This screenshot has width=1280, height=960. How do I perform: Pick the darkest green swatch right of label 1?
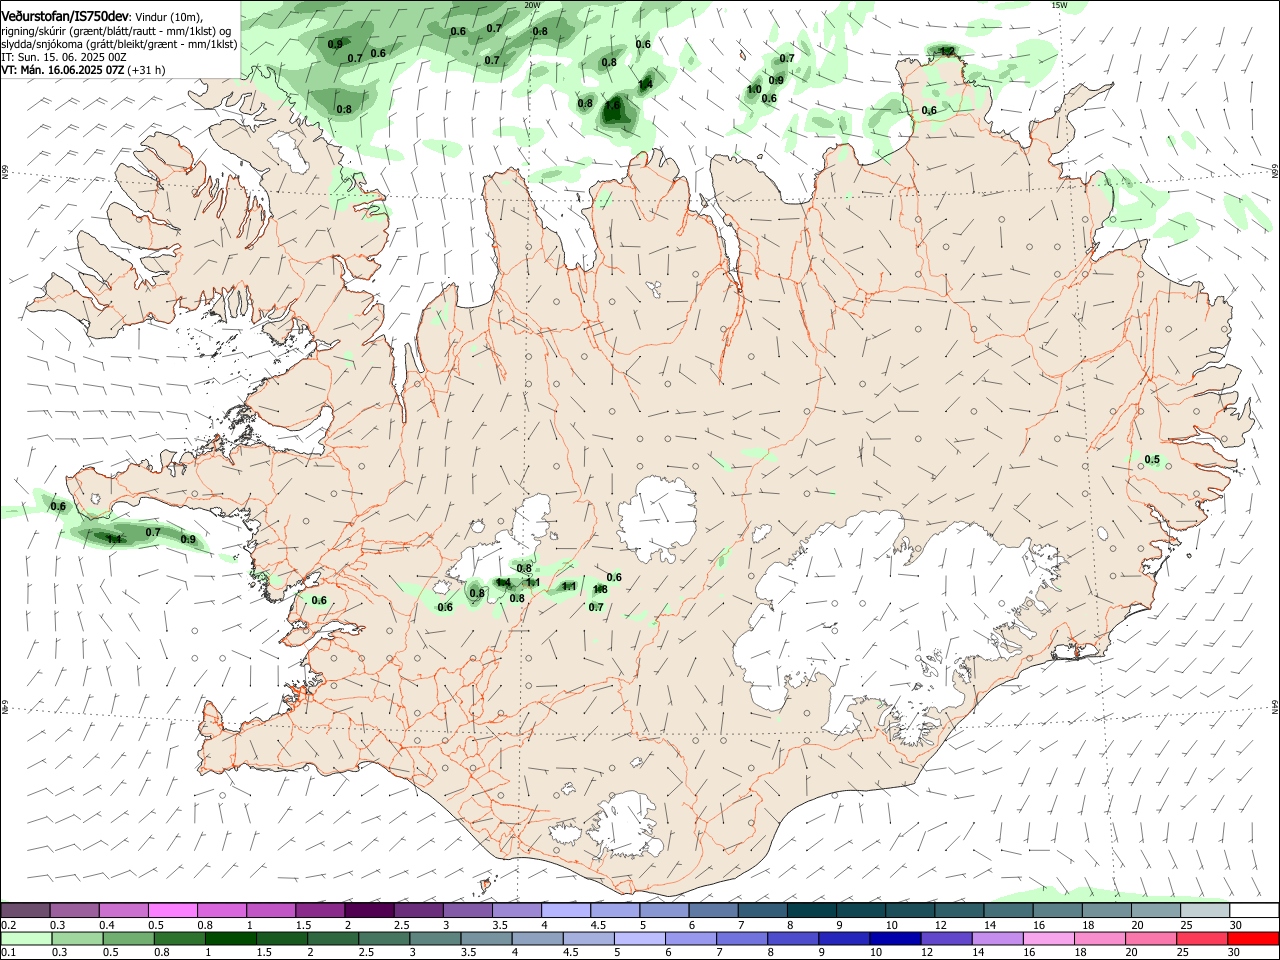tap(231, 939)
